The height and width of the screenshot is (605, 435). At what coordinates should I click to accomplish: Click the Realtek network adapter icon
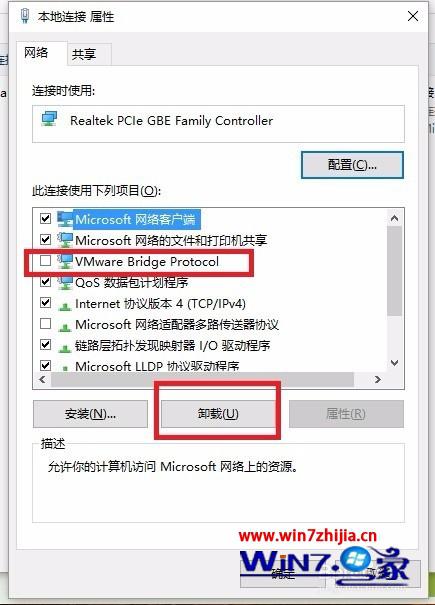pos(49,119)
